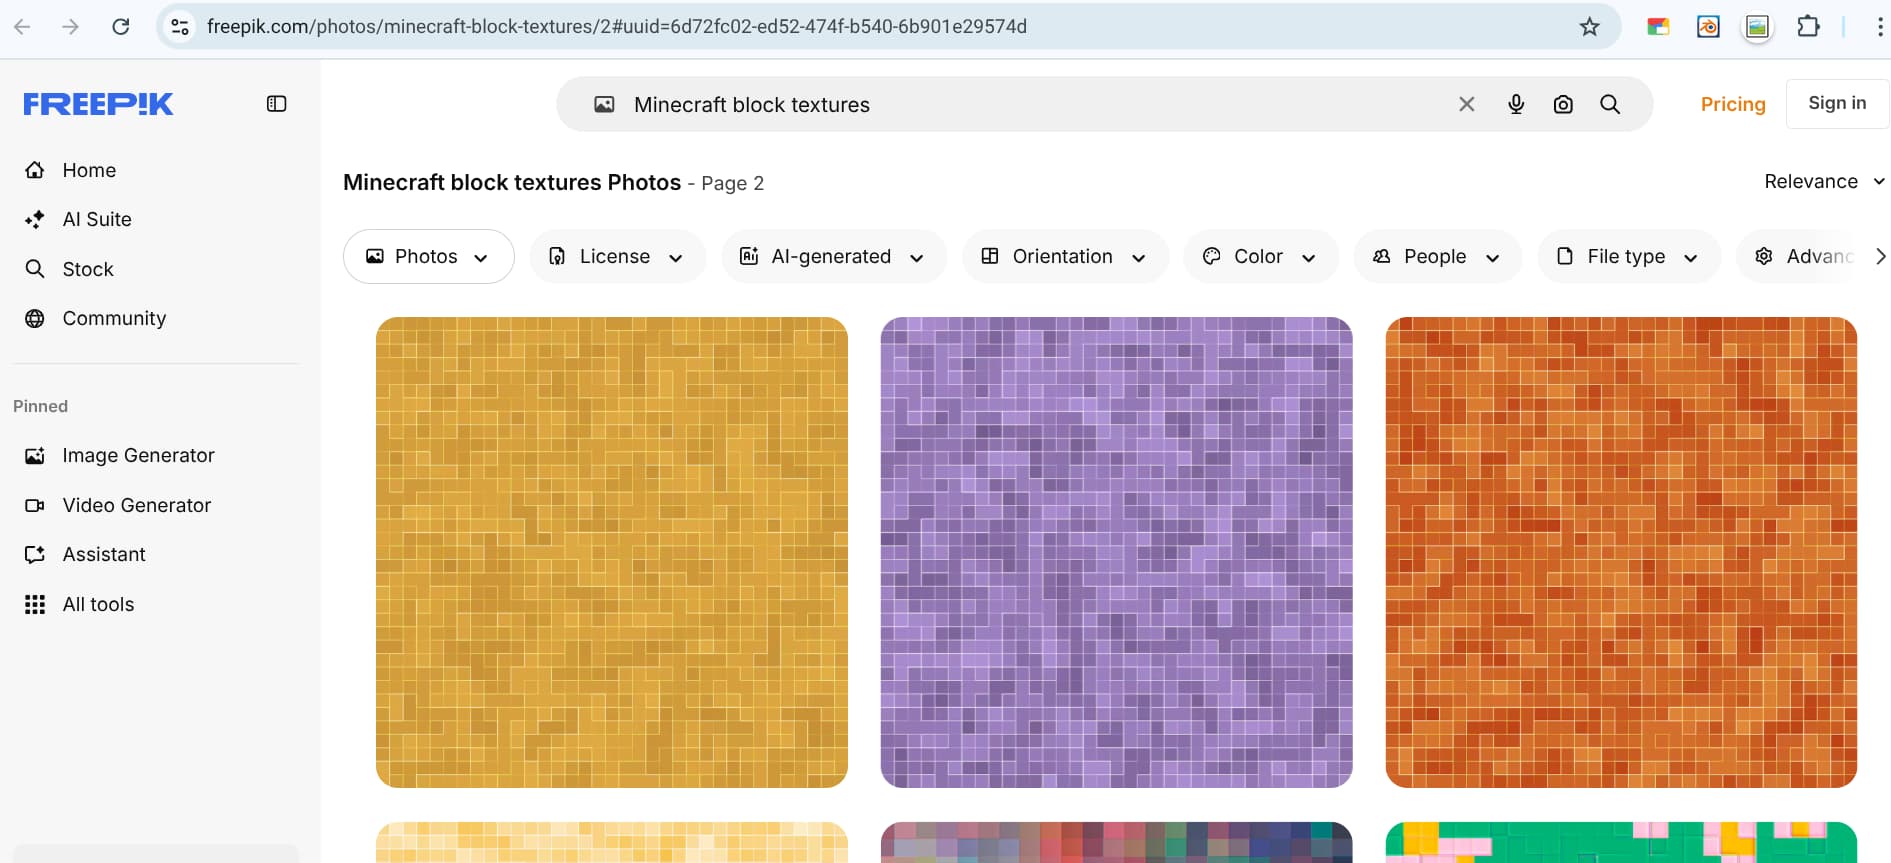Open the AI-generated filter dropdown
The width and height of the screenshot is (1891, 863).
click(x=833, y=257)
